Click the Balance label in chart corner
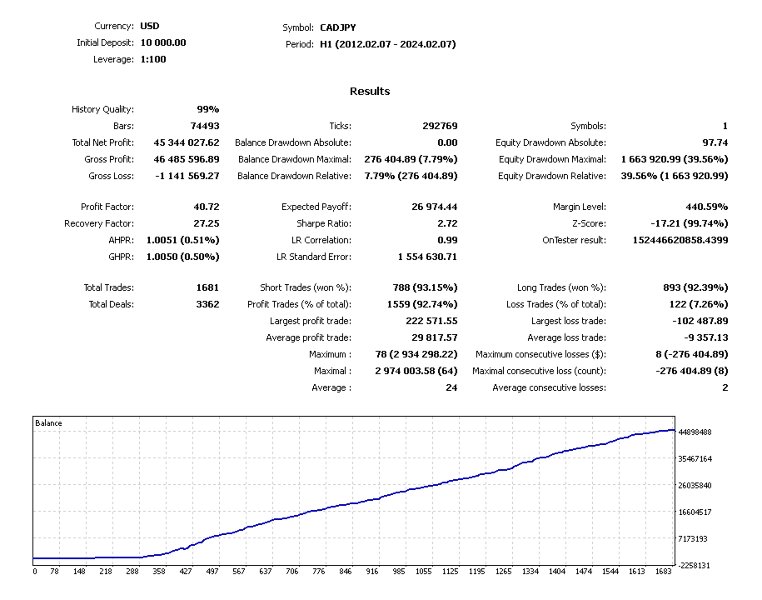762x600 pixels. click(x=49, y=423)
